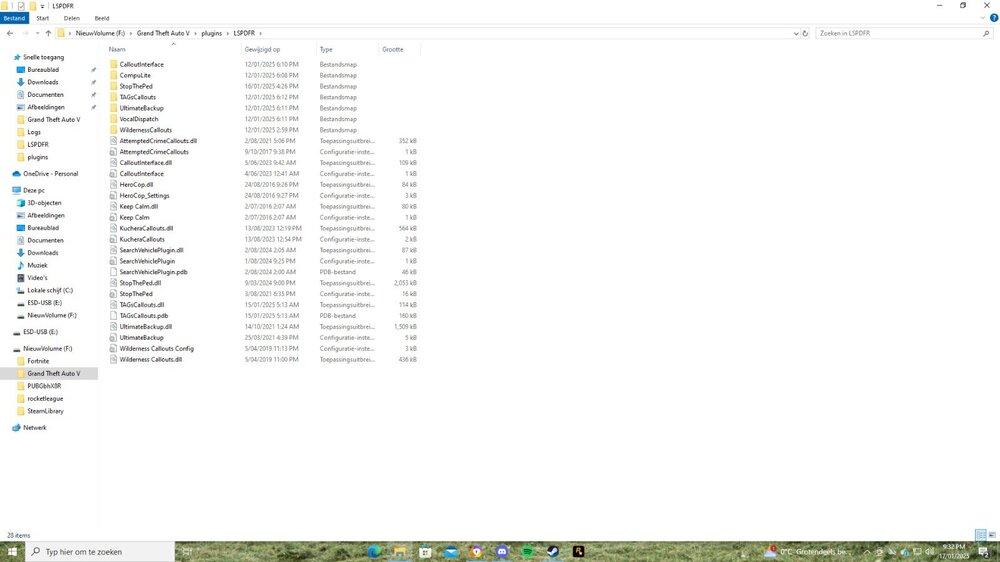The image size is (1000, 562).
Task: Refresh the LSPDFR folder view
Action: tap(805, 33)
